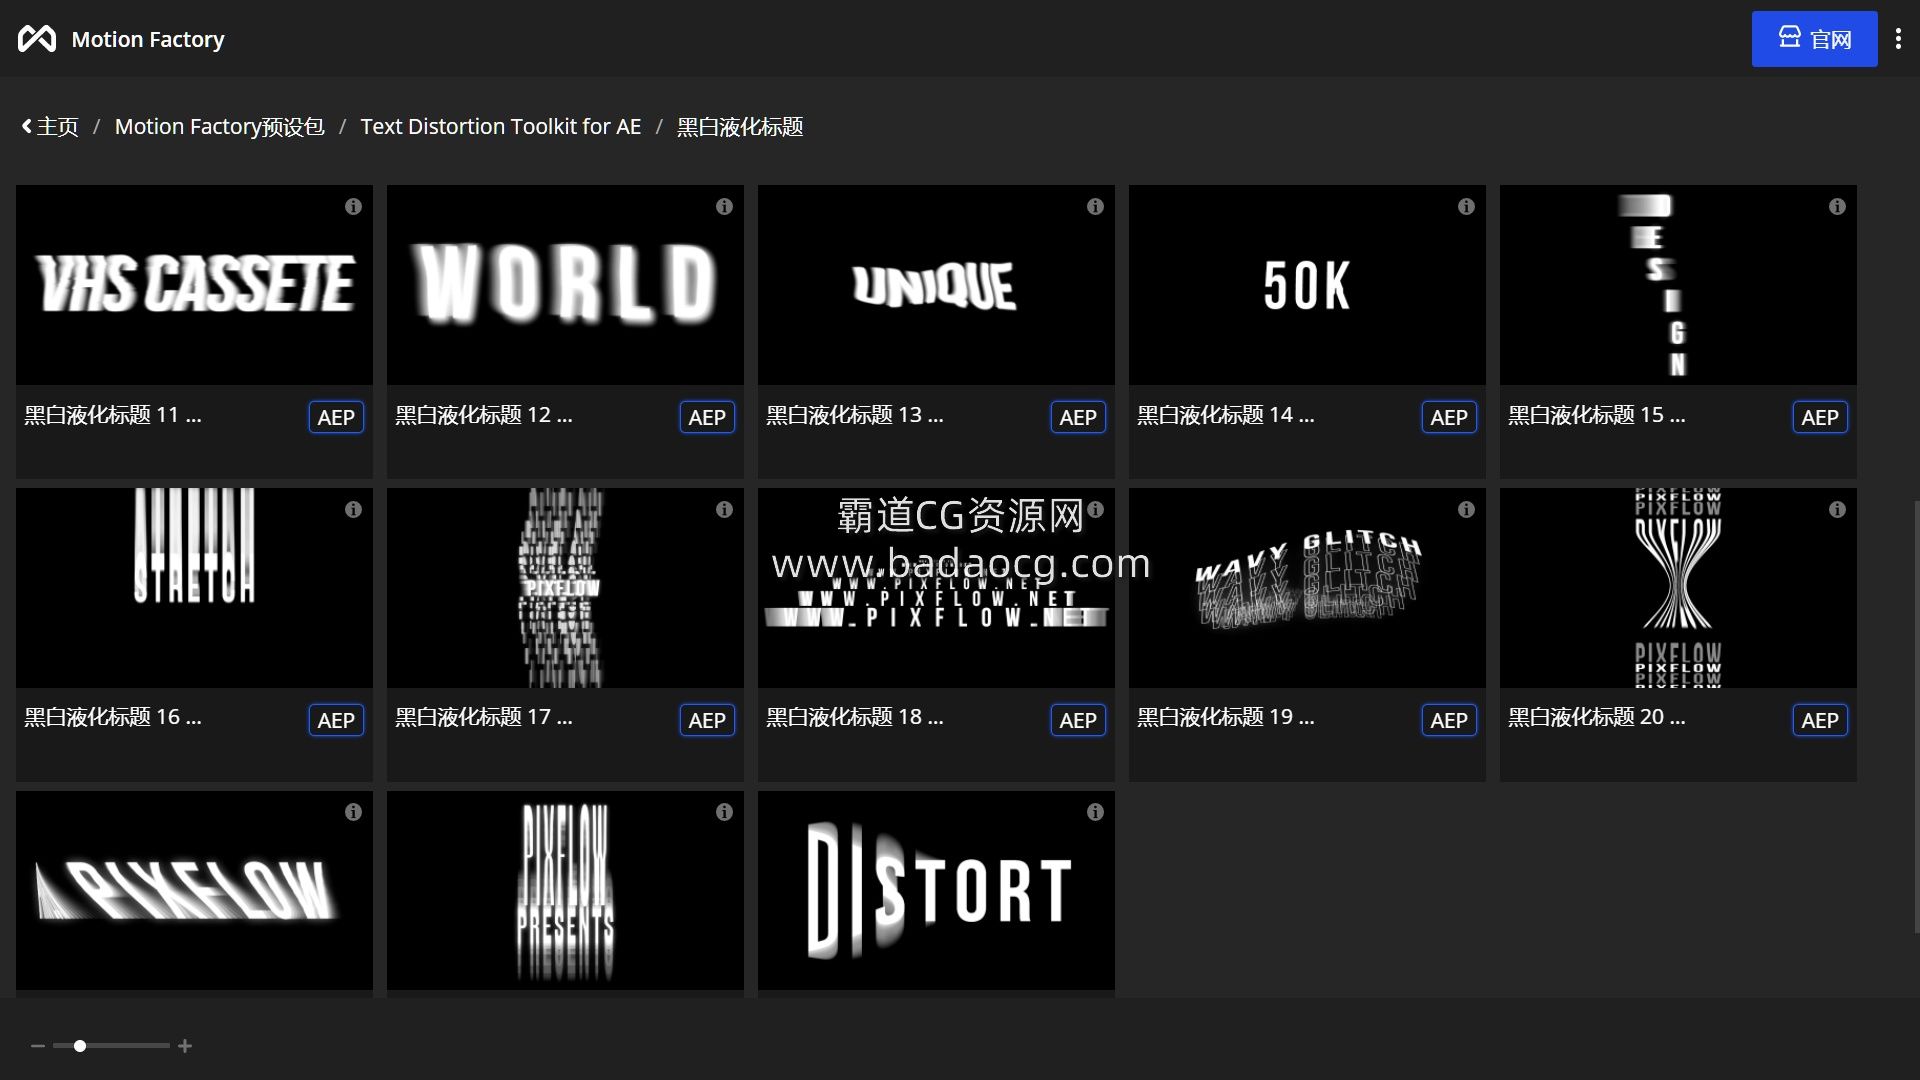The height and width of the screenshot is (1080, 1920).
Task: Show info for PIXFLOW PRESENTS preset
Action: (x=724, y=813)
